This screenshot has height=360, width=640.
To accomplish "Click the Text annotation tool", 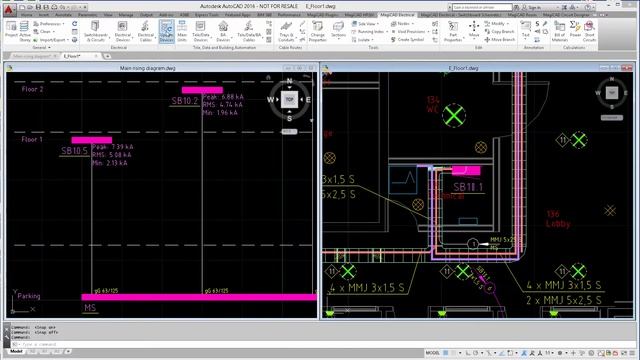I will click(x=525, y=29).
